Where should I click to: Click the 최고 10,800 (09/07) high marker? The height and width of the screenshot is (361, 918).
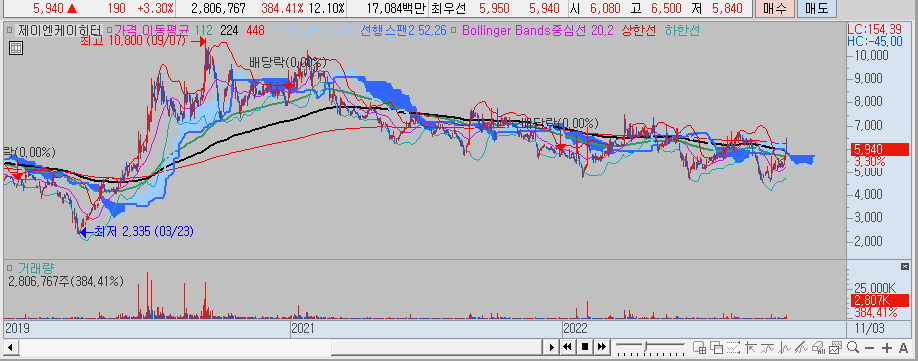tap(142, 41)
